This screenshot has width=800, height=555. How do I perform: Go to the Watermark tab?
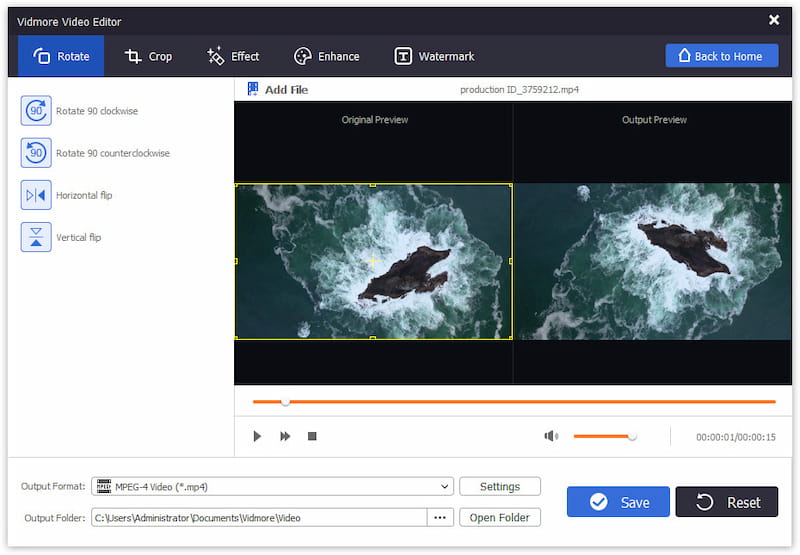coord(434,56)
